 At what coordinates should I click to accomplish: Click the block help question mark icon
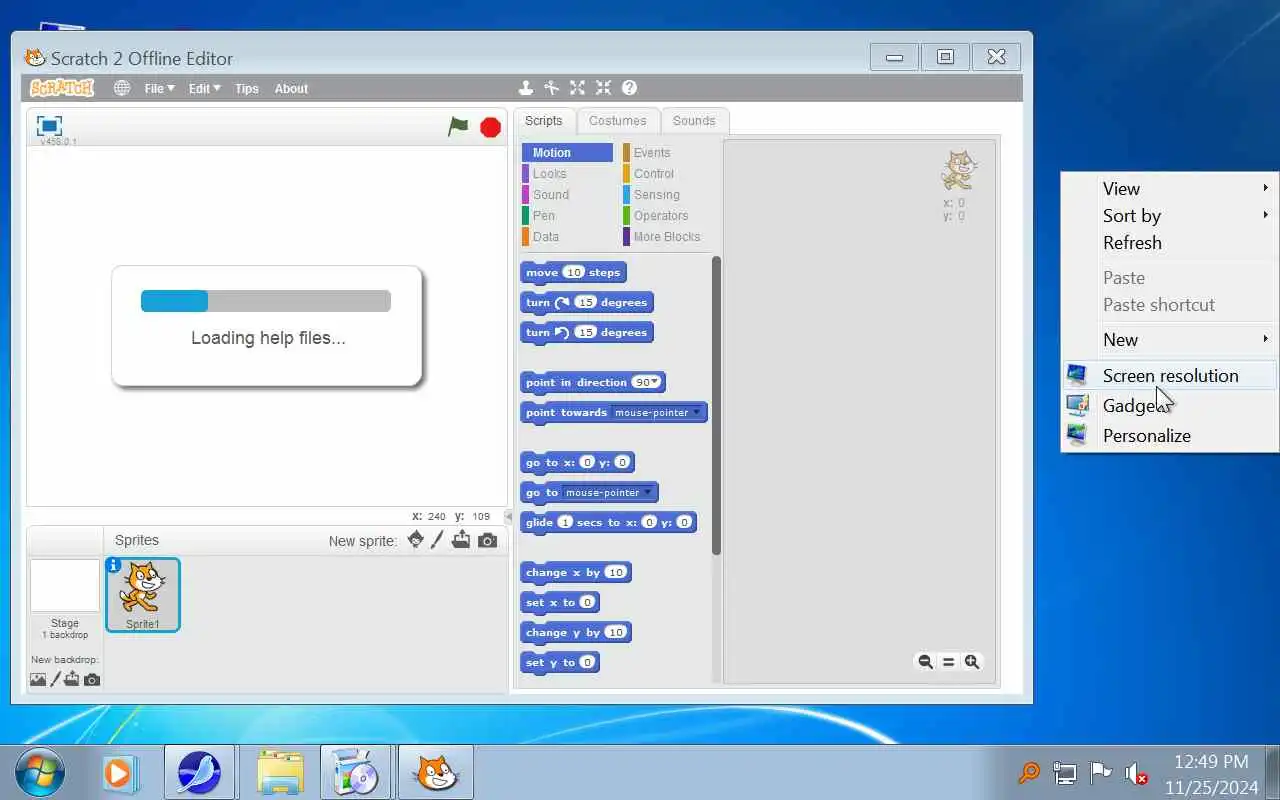(x=629, y=88)
